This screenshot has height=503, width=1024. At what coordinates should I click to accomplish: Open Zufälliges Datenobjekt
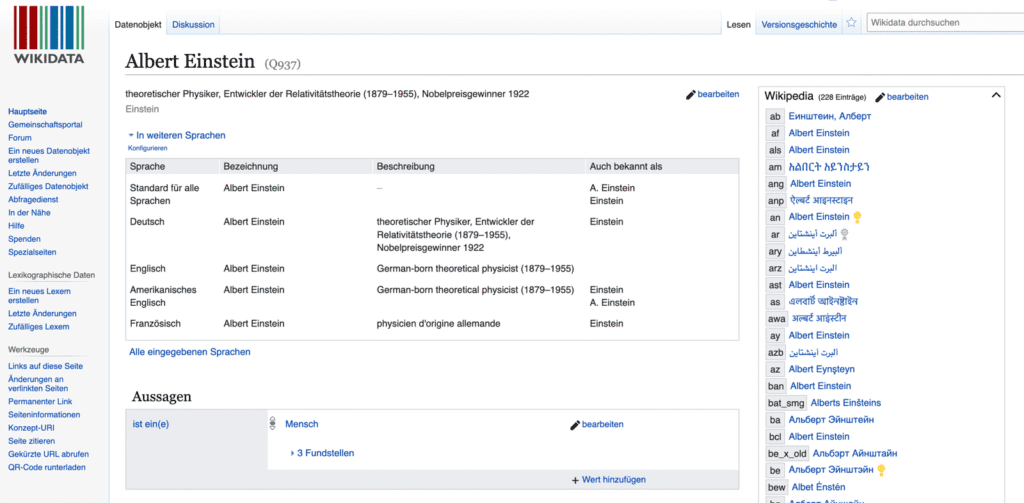point(48,186)
